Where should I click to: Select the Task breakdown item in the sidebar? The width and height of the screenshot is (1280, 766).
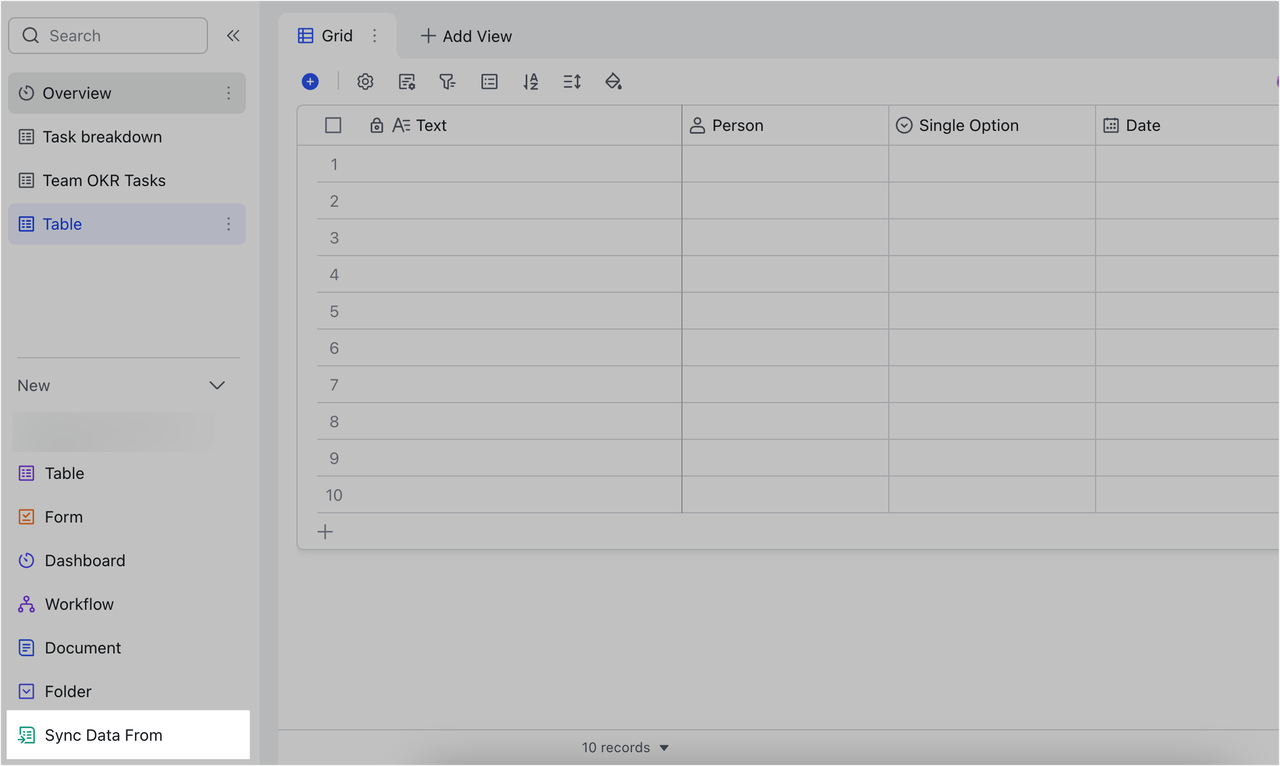103,137
